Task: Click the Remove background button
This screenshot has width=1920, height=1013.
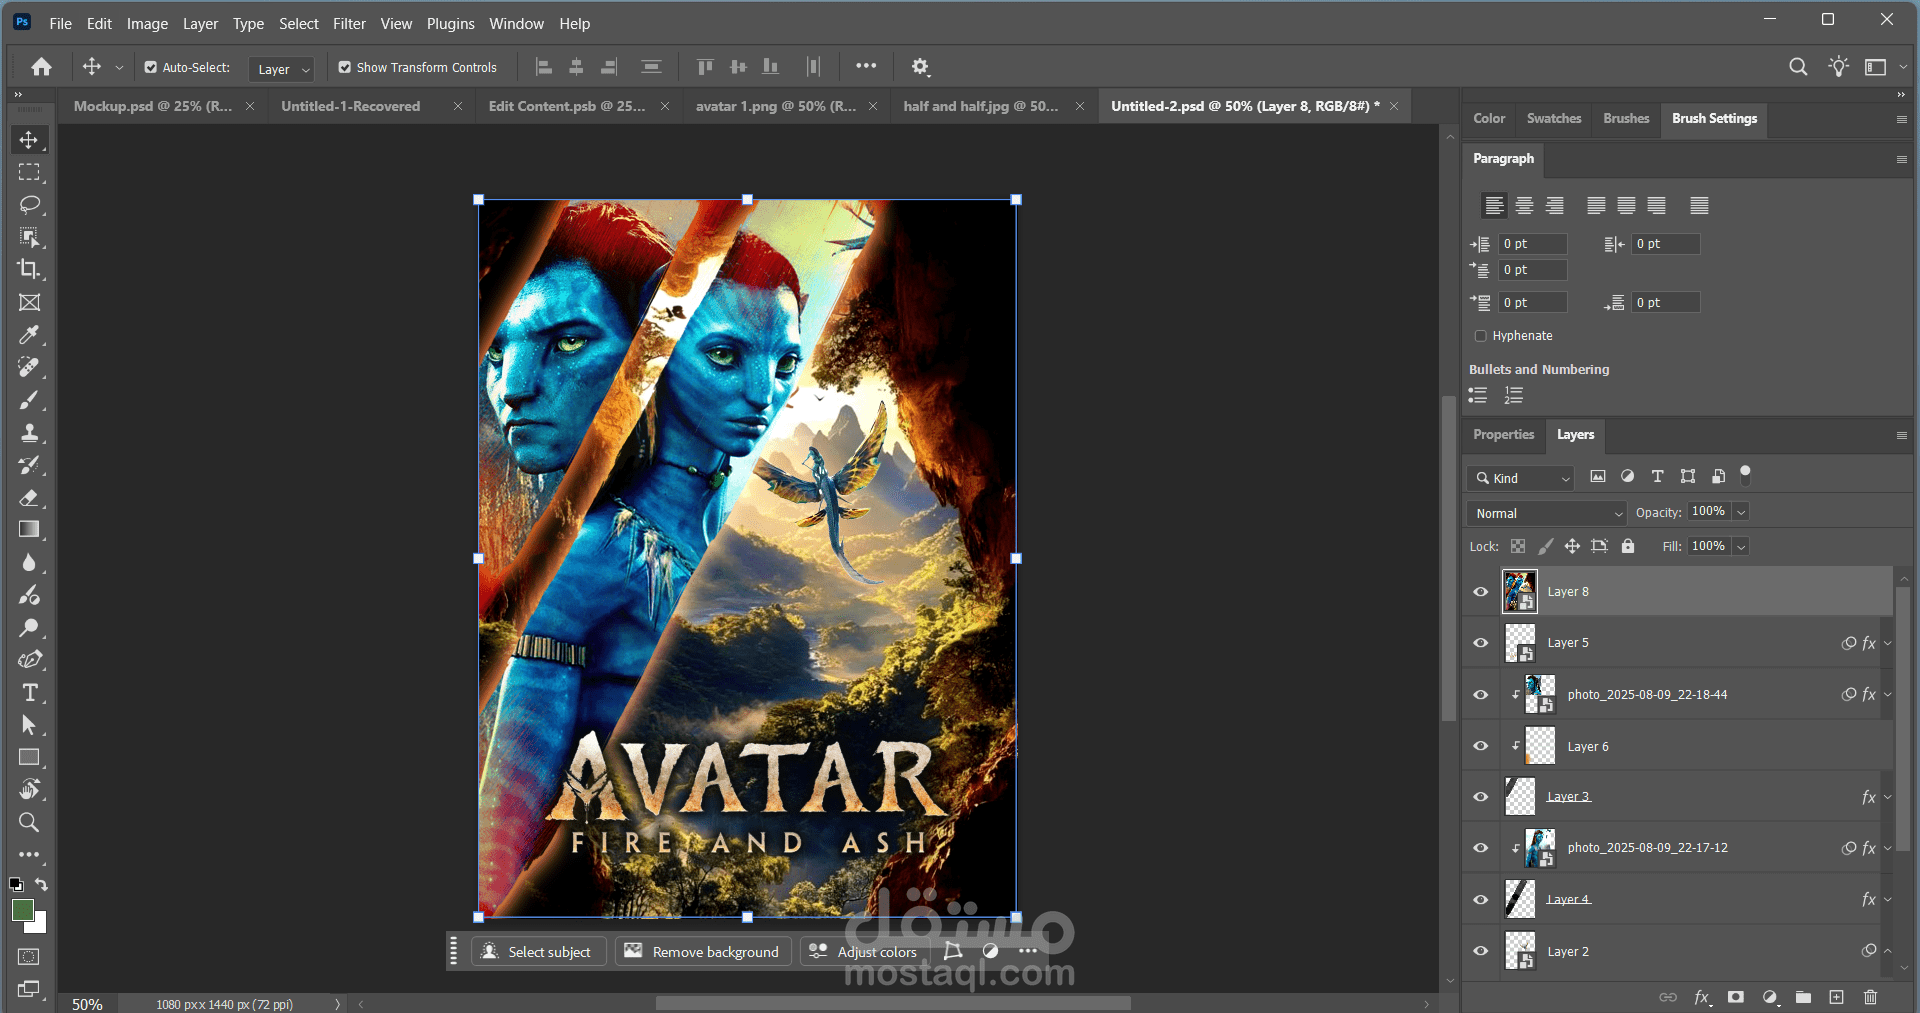Action: [703, 951]
